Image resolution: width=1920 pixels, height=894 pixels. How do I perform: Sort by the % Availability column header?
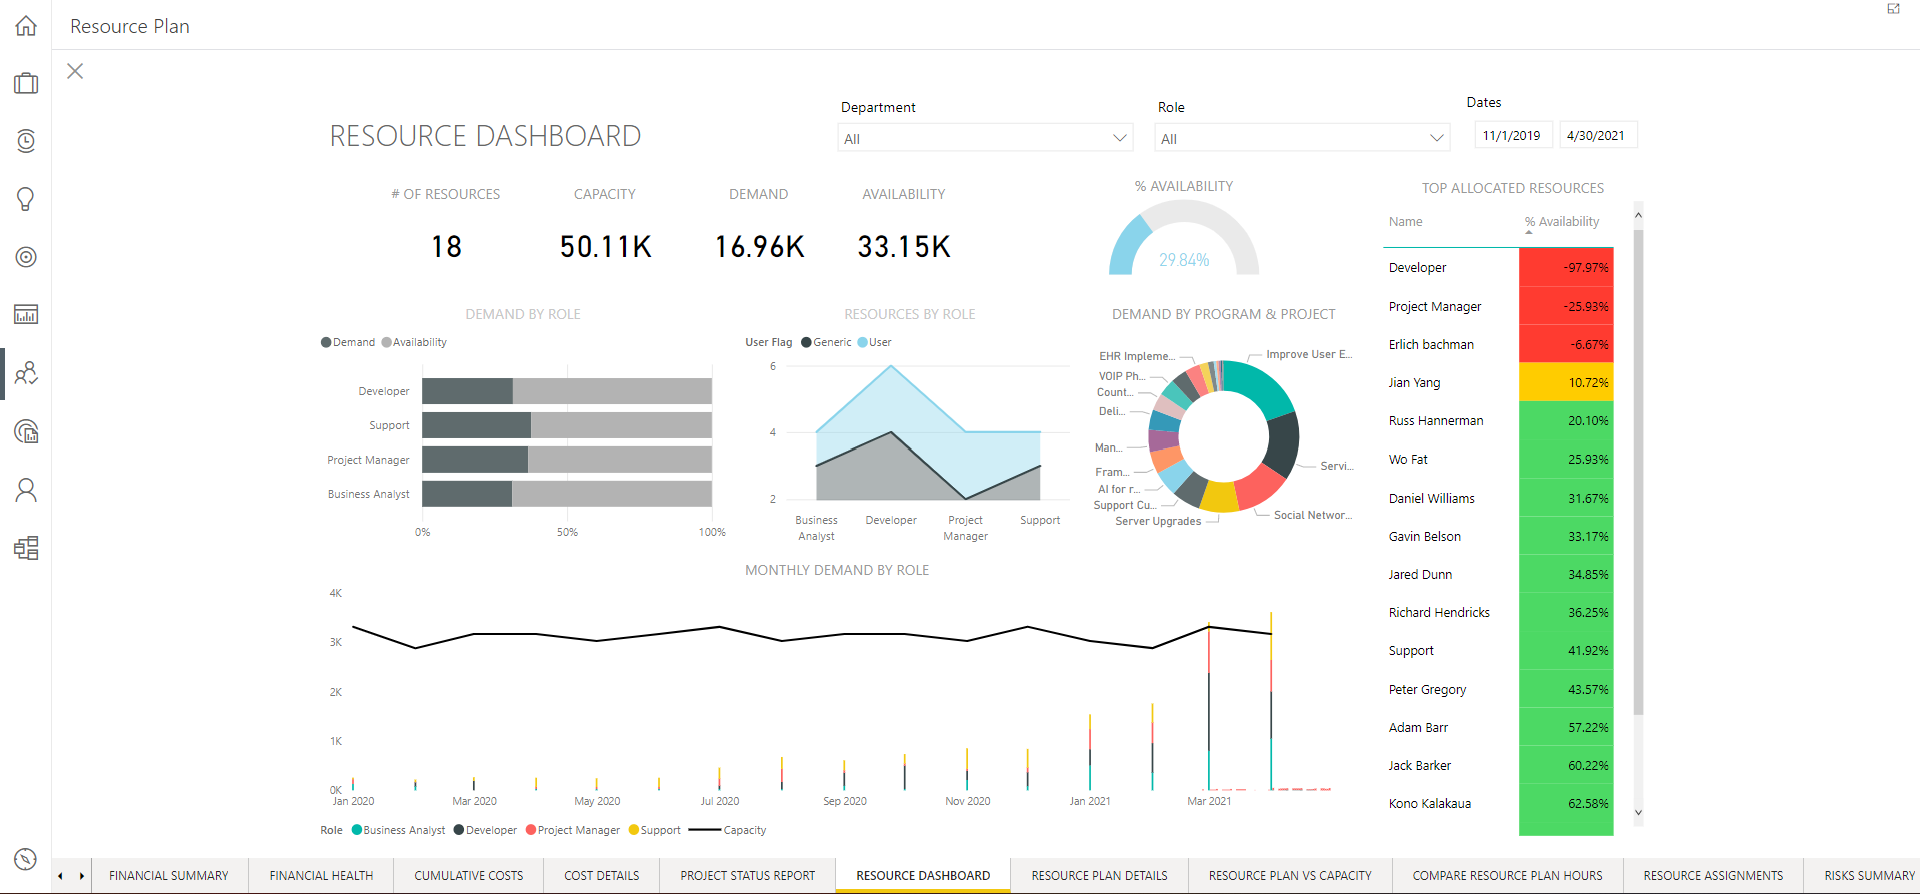click(x=1562, y=222)
